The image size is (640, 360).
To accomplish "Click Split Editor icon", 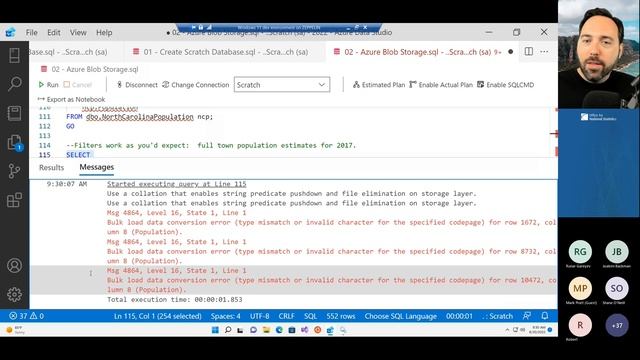I will (529, 51).
